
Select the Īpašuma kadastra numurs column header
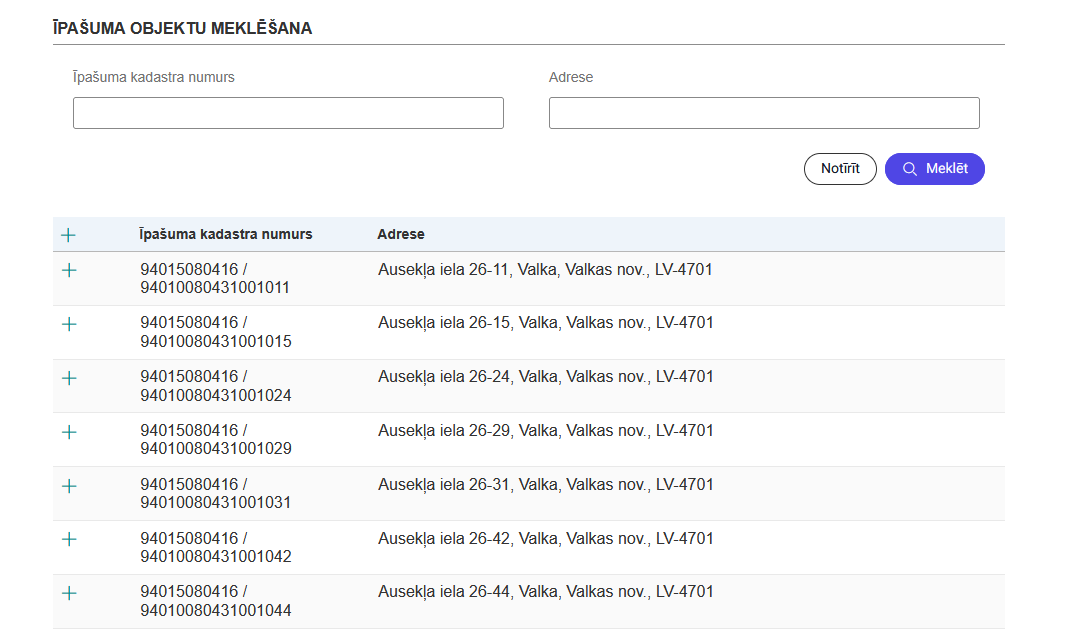tap(226, 234)
